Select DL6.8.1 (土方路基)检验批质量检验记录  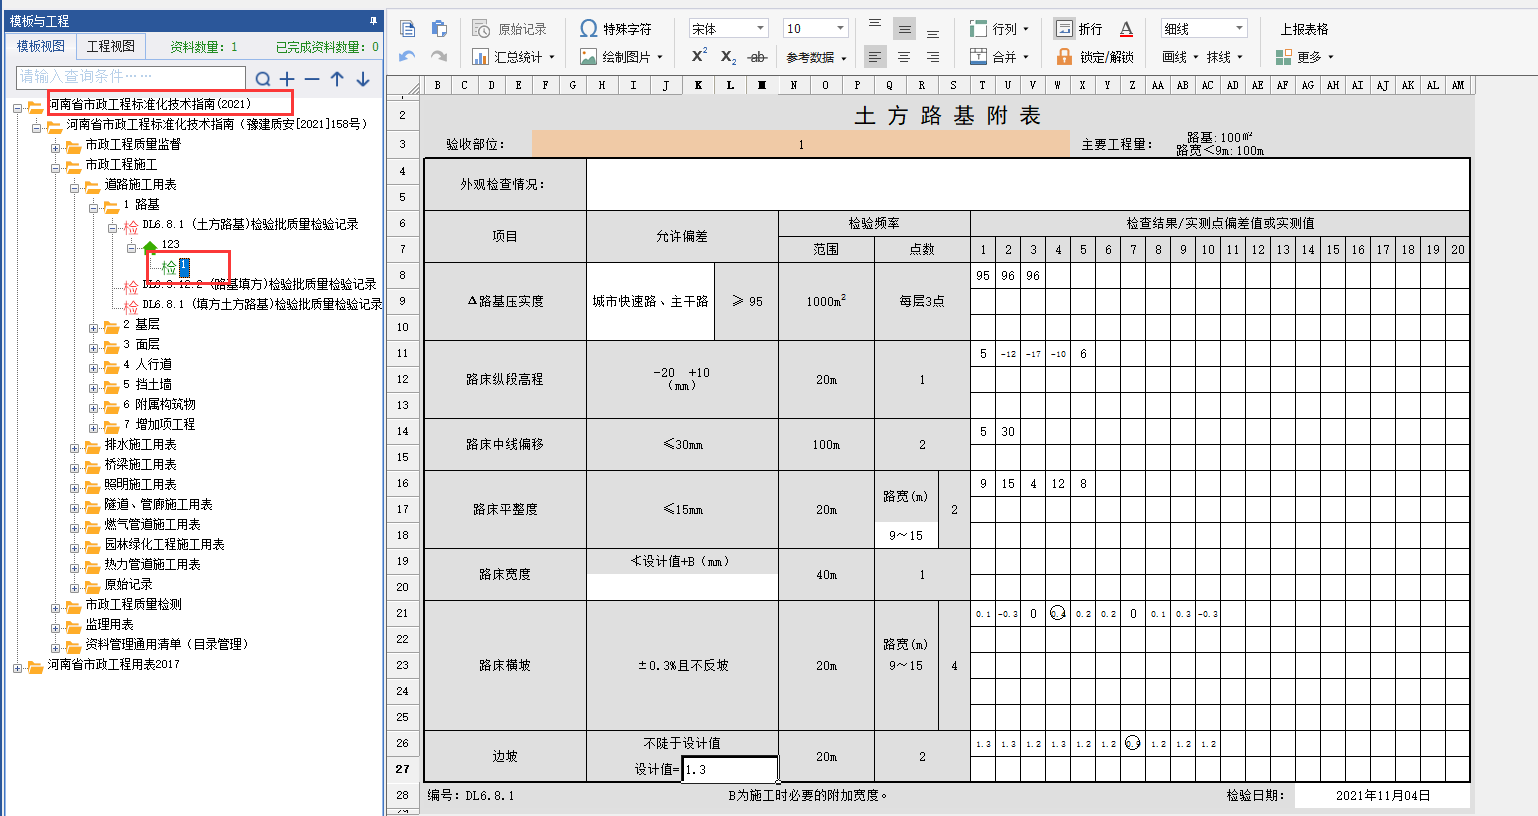coord(250,224)
